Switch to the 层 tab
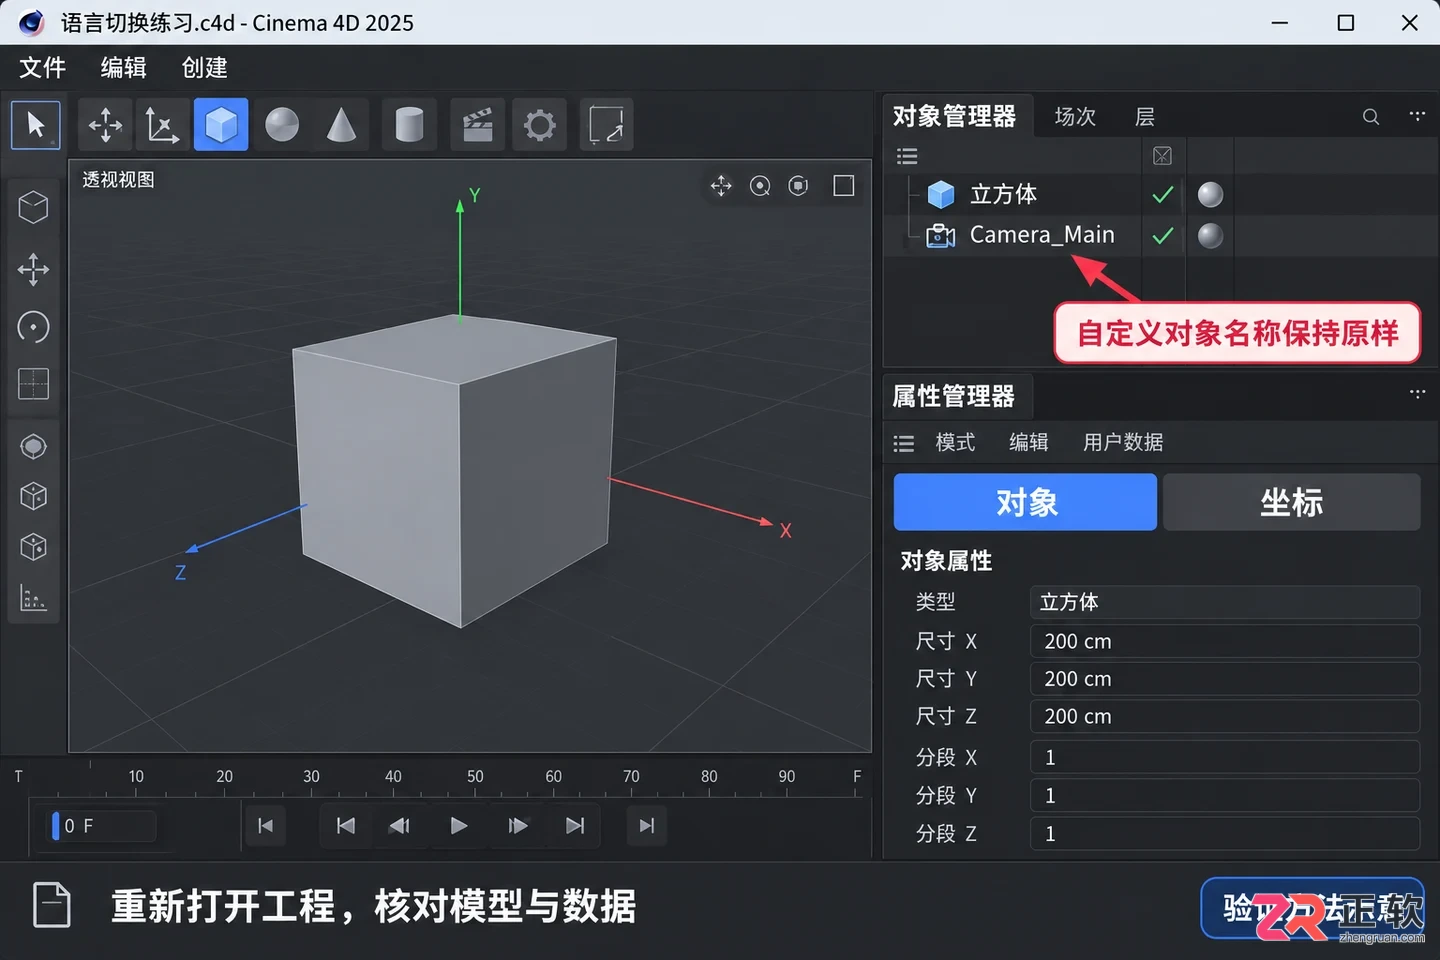The width and height of the screenshot is (1440, 960). (x=1145, y=117)
